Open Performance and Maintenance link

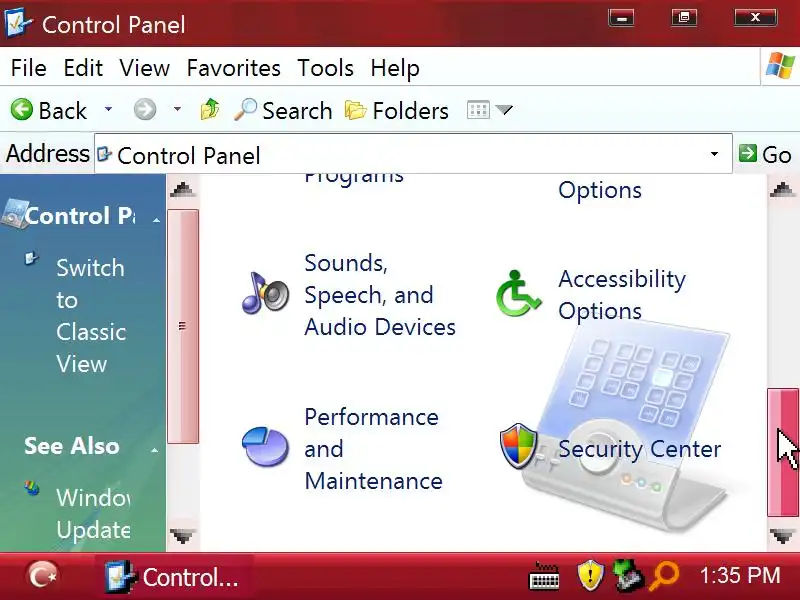373,449
